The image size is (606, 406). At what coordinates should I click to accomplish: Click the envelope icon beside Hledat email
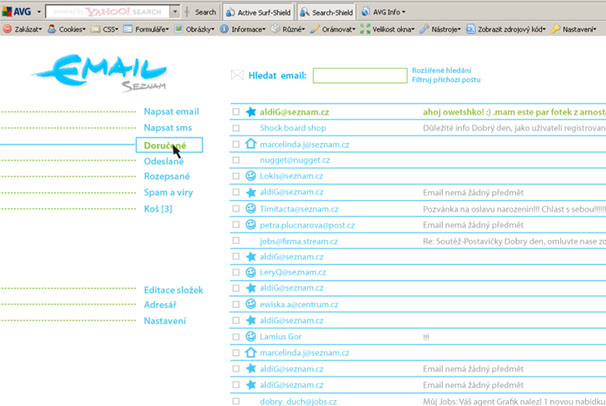pos(237,75)
